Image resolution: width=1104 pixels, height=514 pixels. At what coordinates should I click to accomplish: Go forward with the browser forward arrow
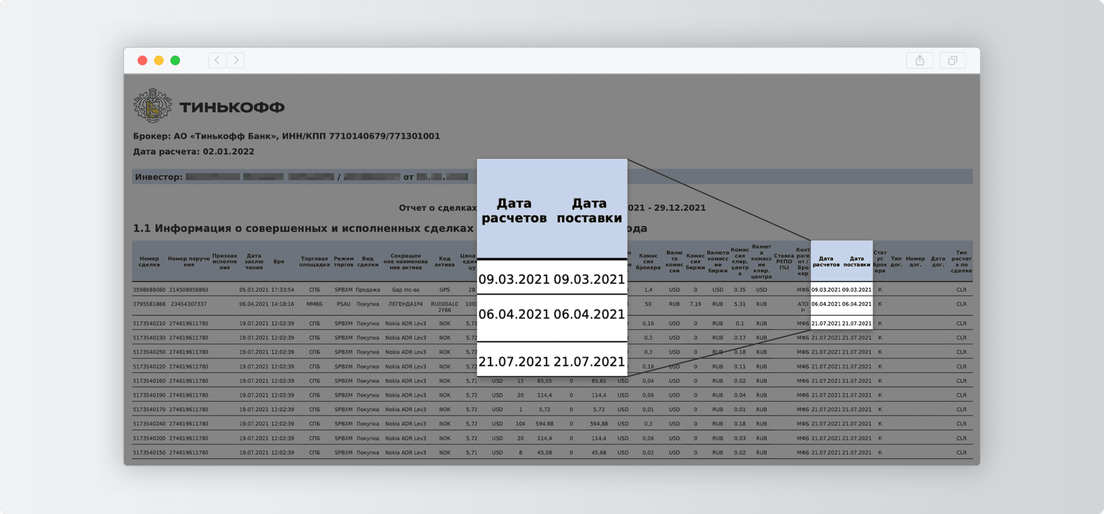[236, 61]
